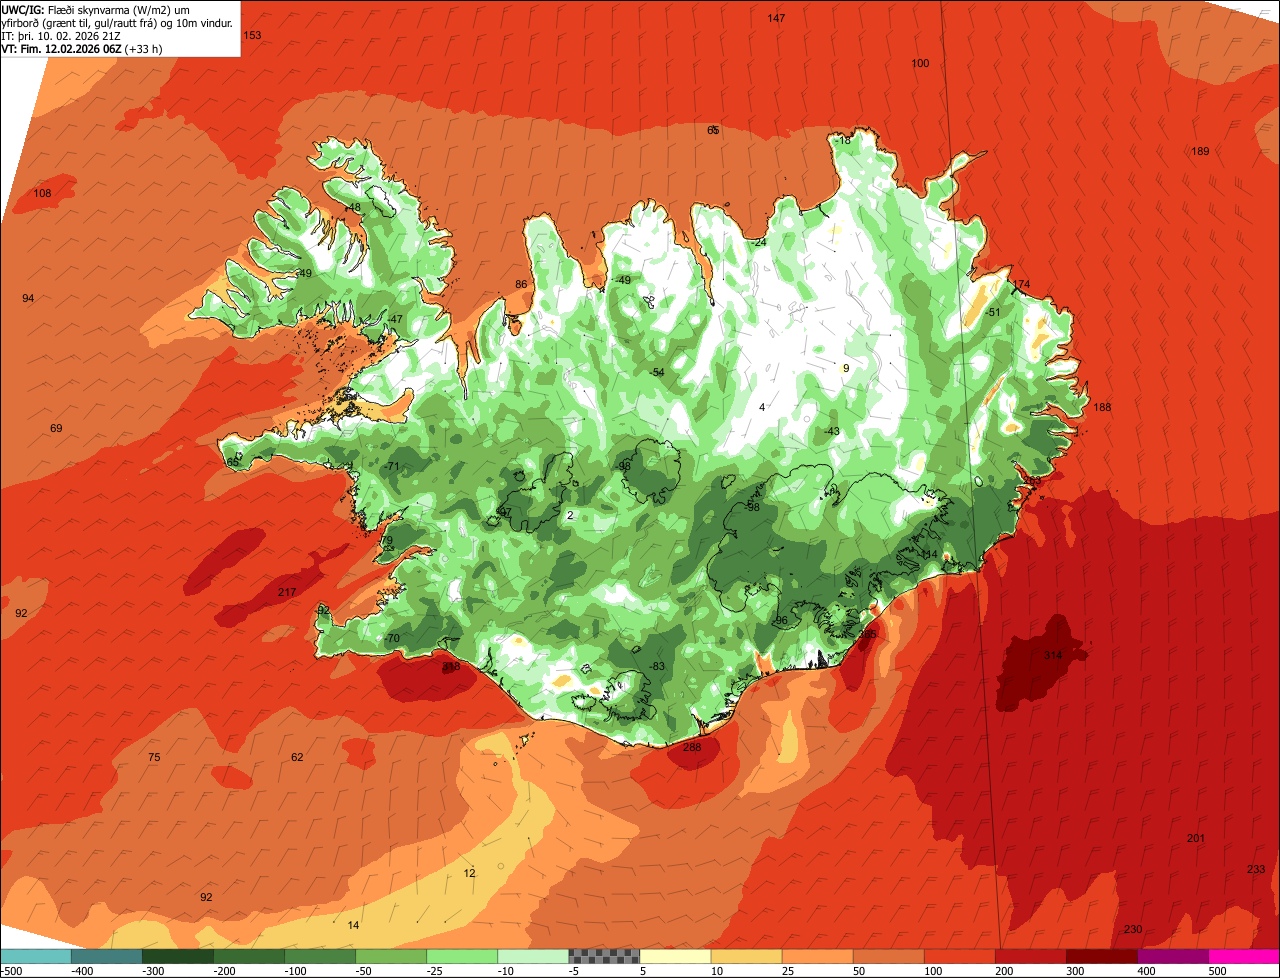Click the '-96' value on southern Iceland
Screen dimensions: 1280x978
pos(780,620)
